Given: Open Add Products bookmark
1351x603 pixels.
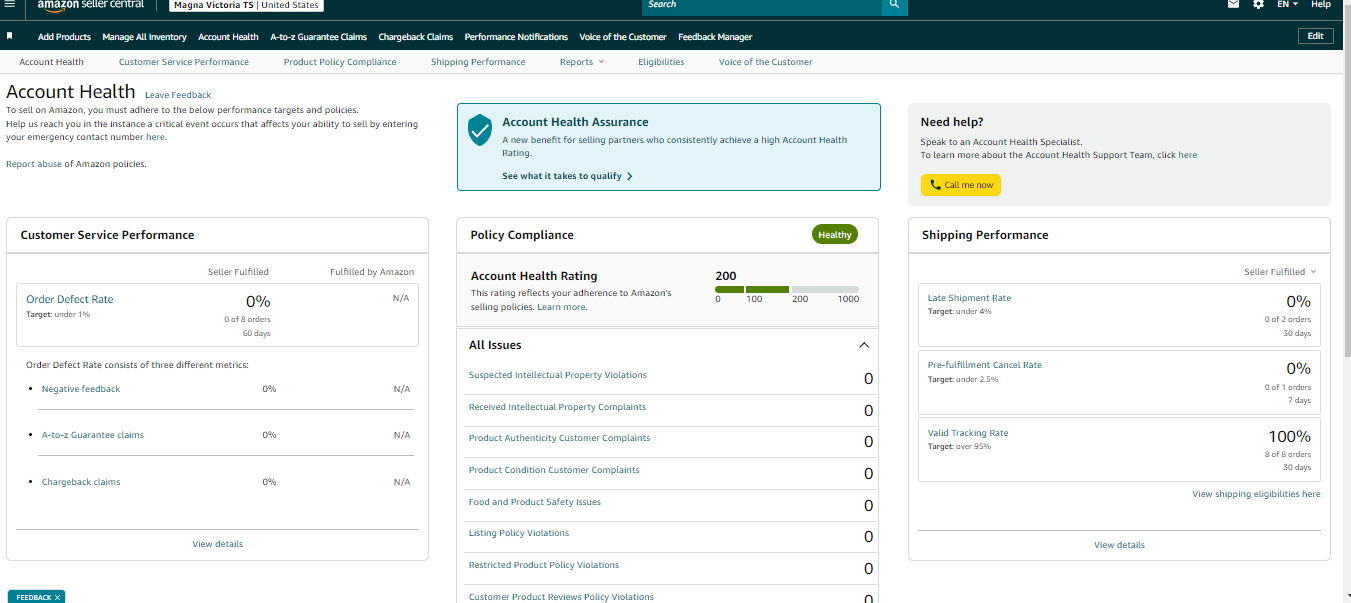Looking at the screenshot, I should (64, 37).
